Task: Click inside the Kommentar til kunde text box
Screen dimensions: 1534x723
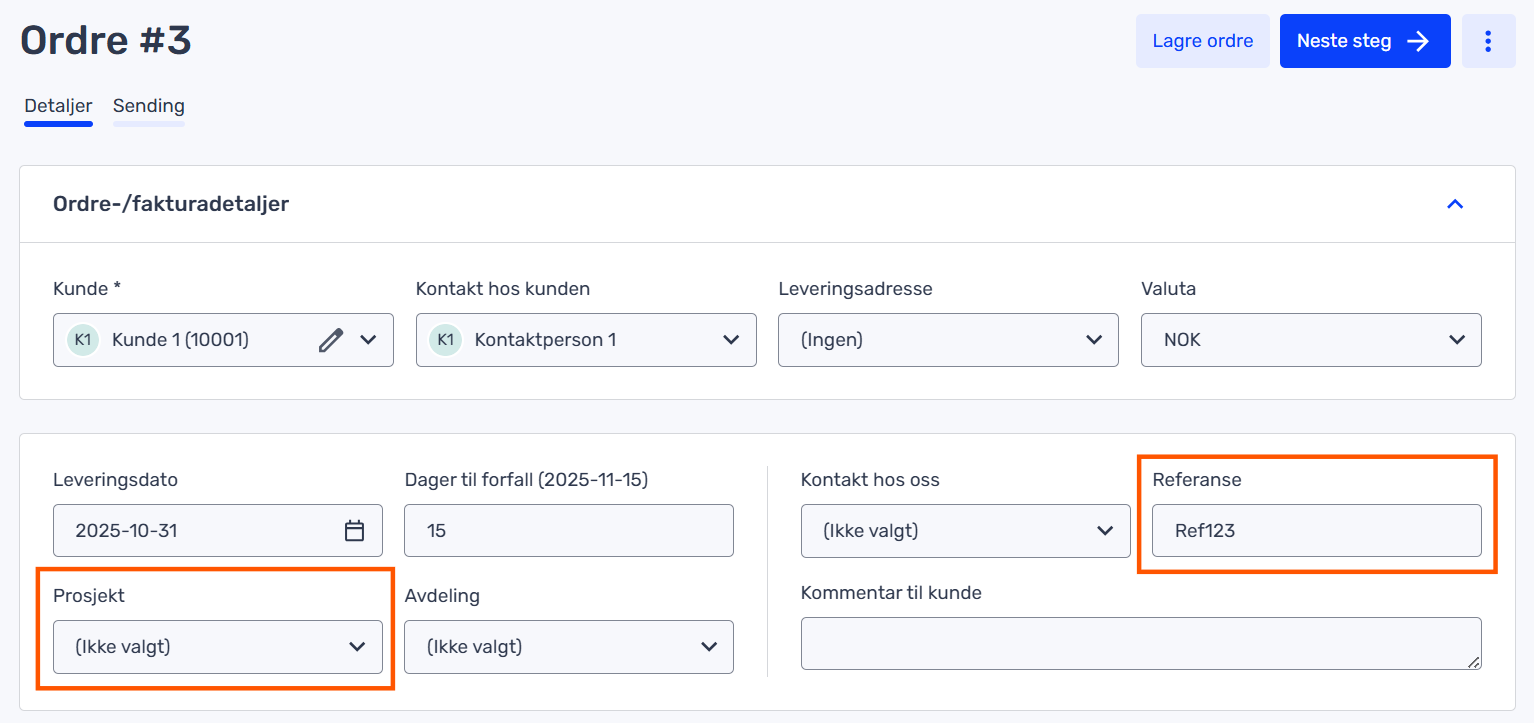Action: [1140, 643]
